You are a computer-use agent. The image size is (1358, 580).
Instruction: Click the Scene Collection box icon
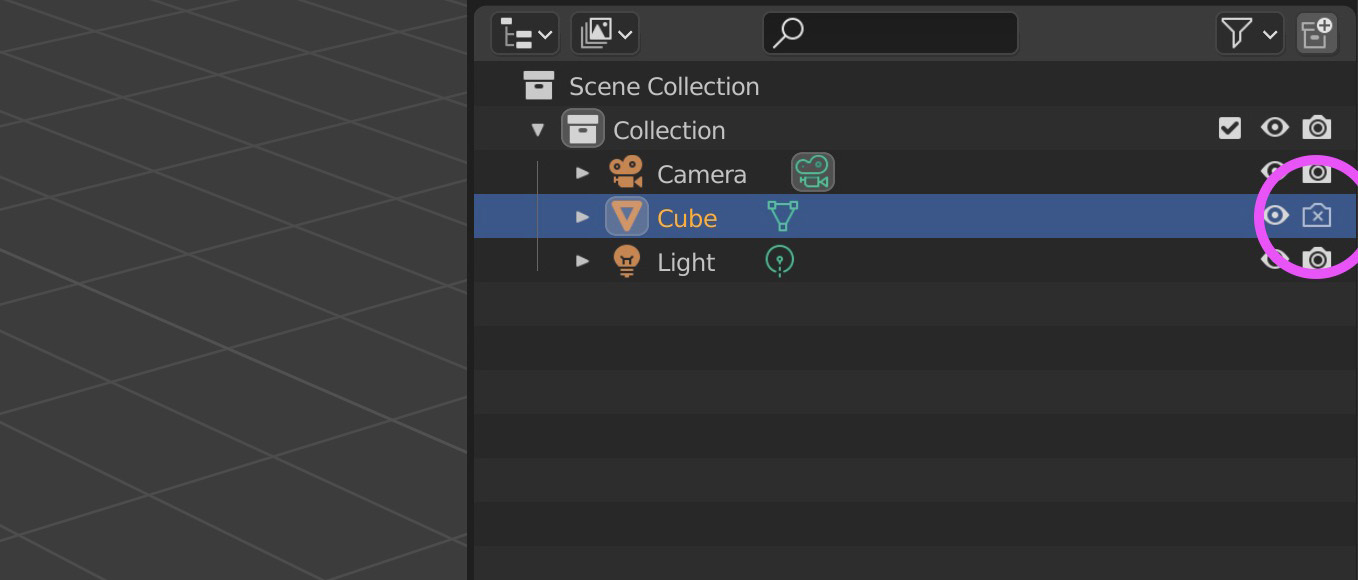[539, 85]
